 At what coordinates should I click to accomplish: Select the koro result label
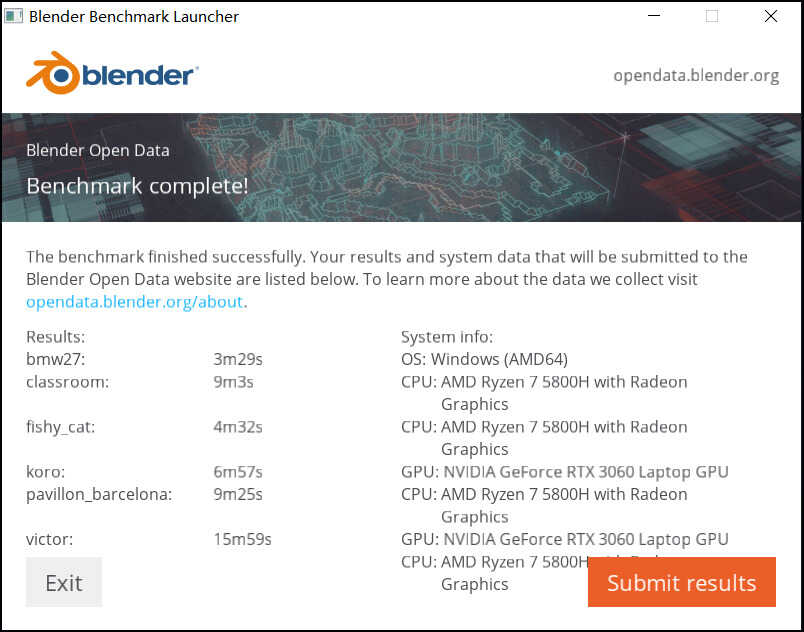[46, 472]
